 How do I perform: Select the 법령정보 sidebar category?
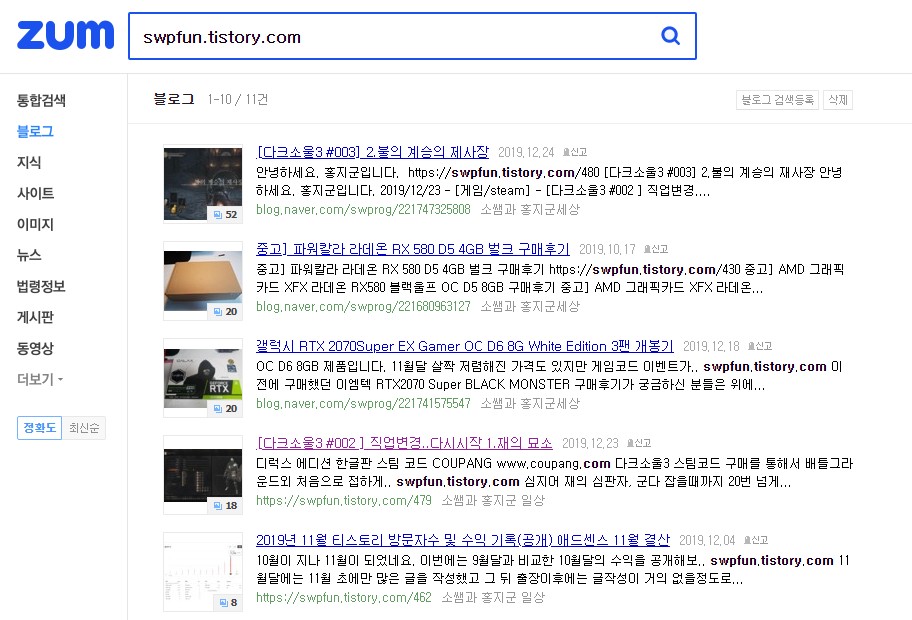(x=41, y=286)
